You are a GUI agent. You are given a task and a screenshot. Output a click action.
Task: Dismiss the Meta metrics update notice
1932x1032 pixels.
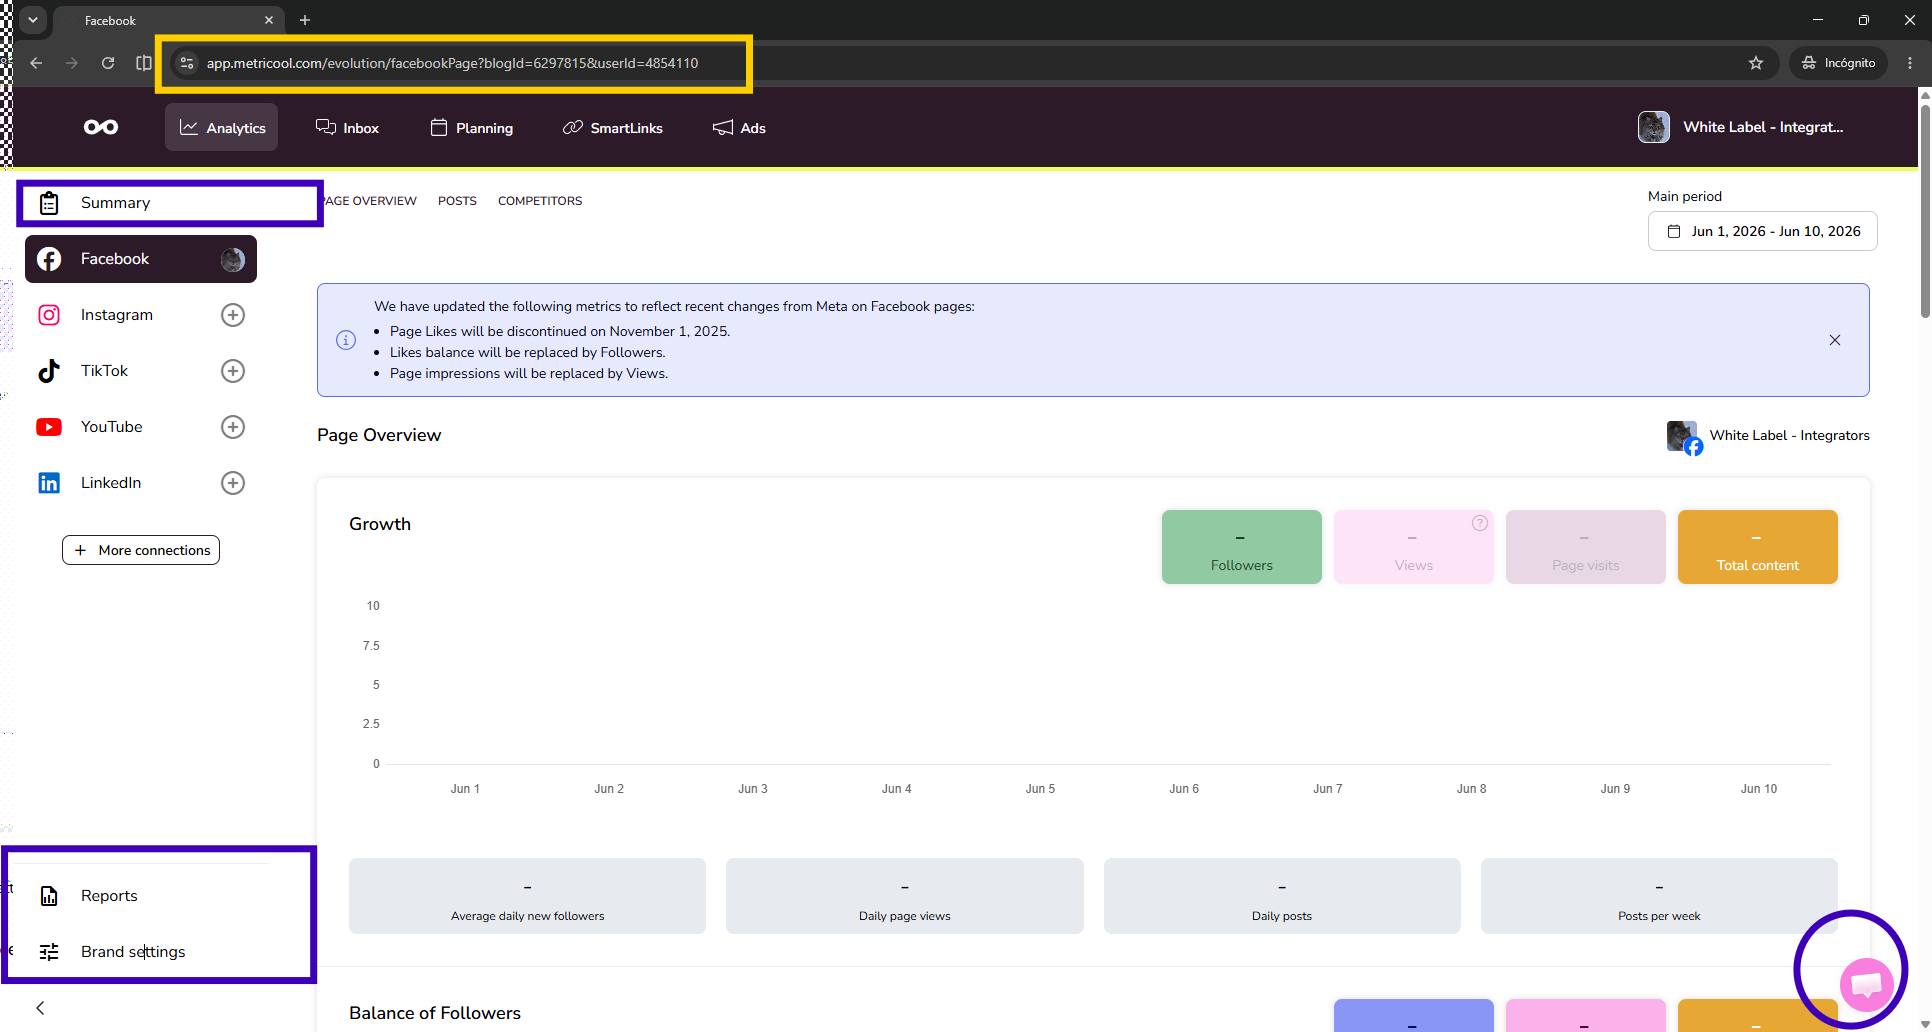pyautogui.click(x=1835, y=340)
